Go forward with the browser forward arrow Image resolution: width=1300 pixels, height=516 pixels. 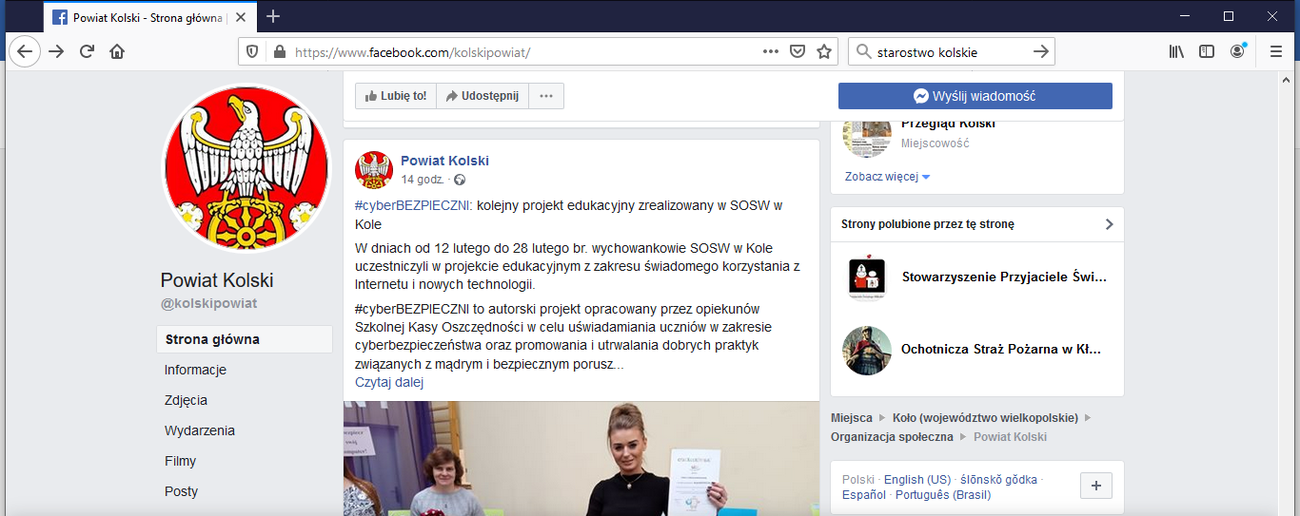pyautogui.click(x=56, y=51)
